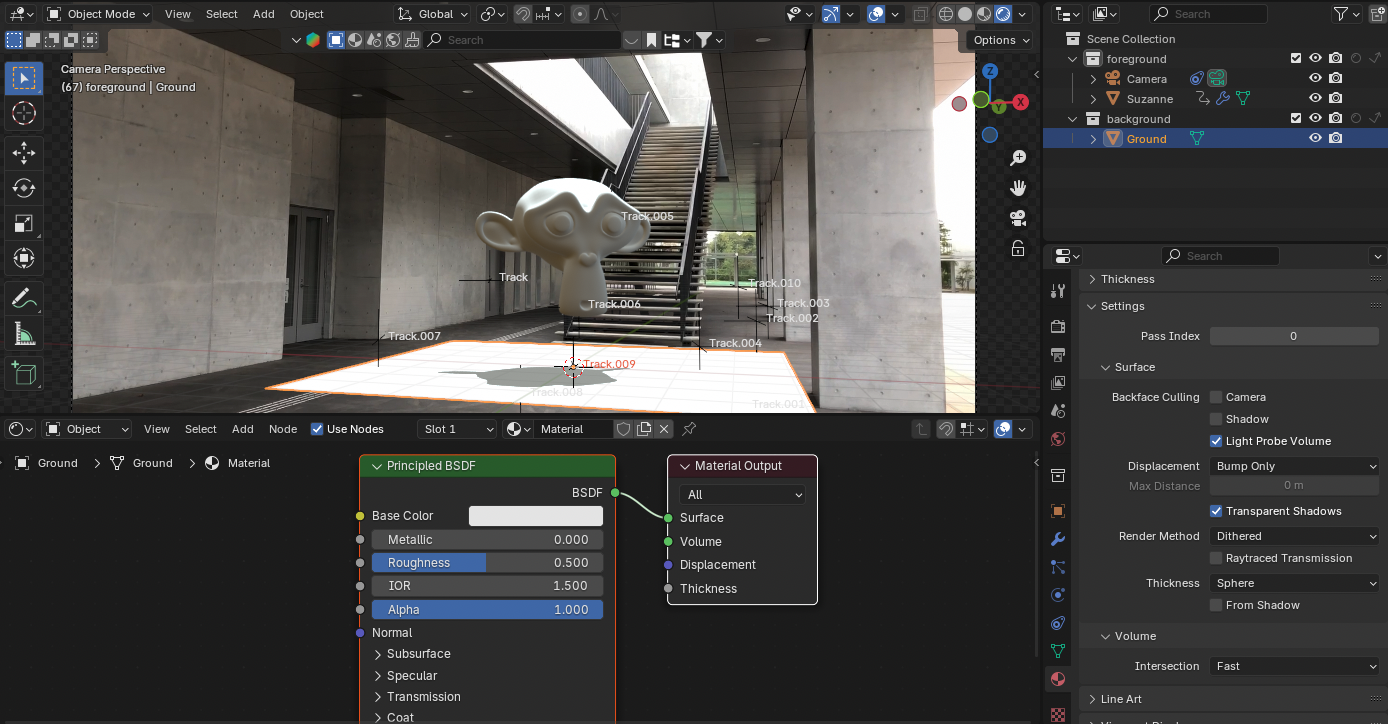The image size is (1388, 724).
Task: Toggle camera view with the camera gizmo
Action: coord(1018,218)
